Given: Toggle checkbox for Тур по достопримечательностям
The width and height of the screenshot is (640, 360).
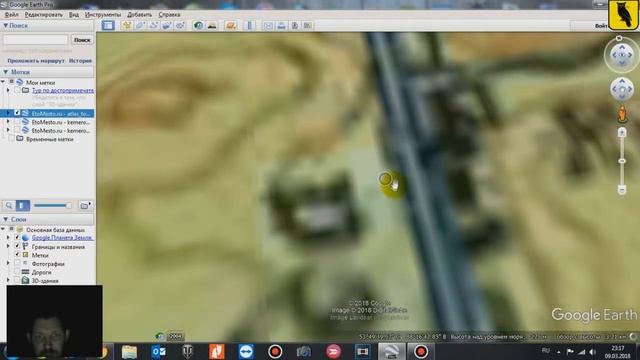Looking at the screenshot, I should click(17, 90).
